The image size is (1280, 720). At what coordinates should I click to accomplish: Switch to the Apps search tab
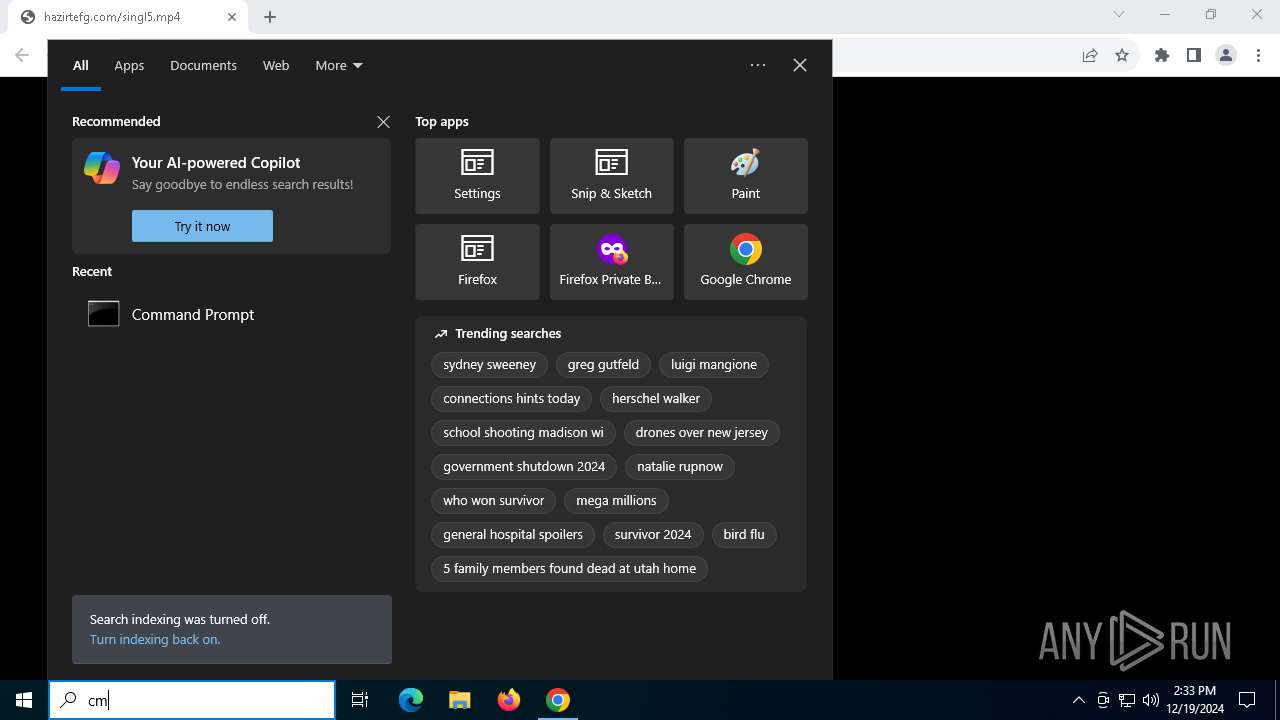pos(129,65)
